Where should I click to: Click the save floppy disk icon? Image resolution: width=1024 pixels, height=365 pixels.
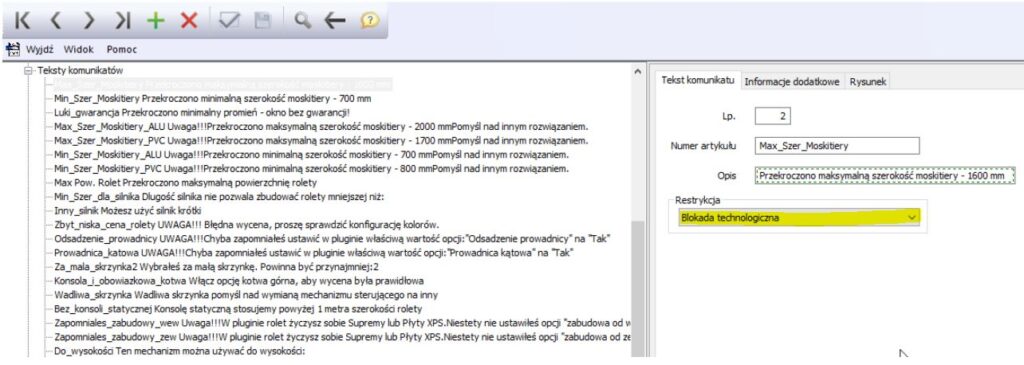tap(263, 20)
